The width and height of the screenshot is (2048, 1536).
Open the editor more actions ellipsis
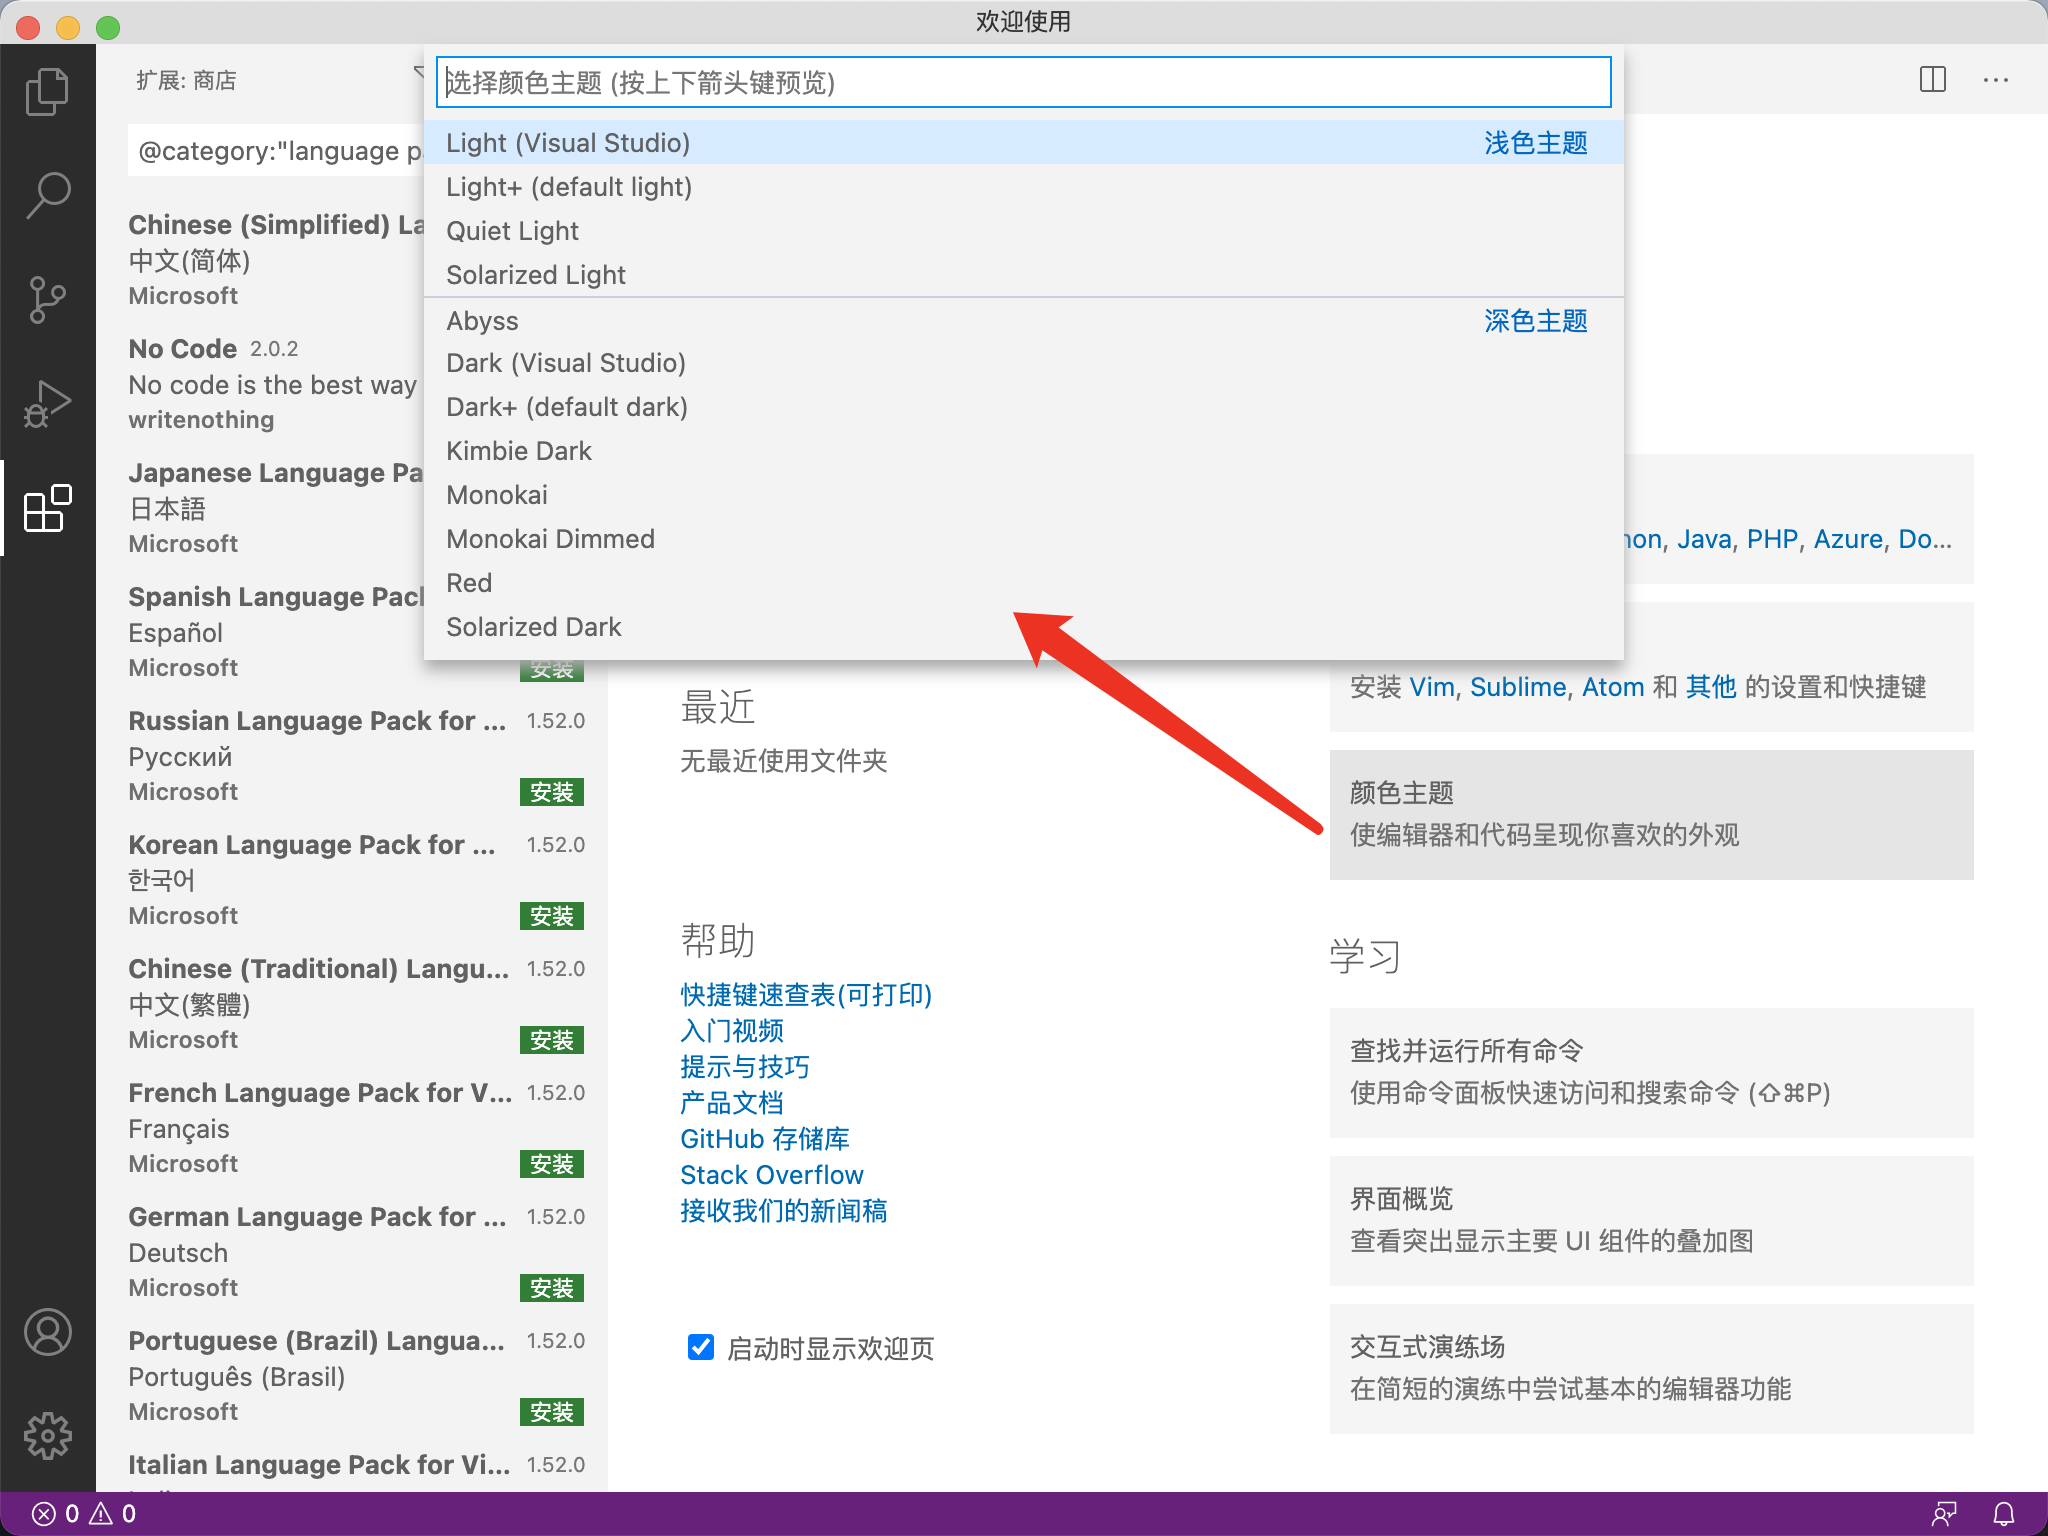(x=1996, y=80)
